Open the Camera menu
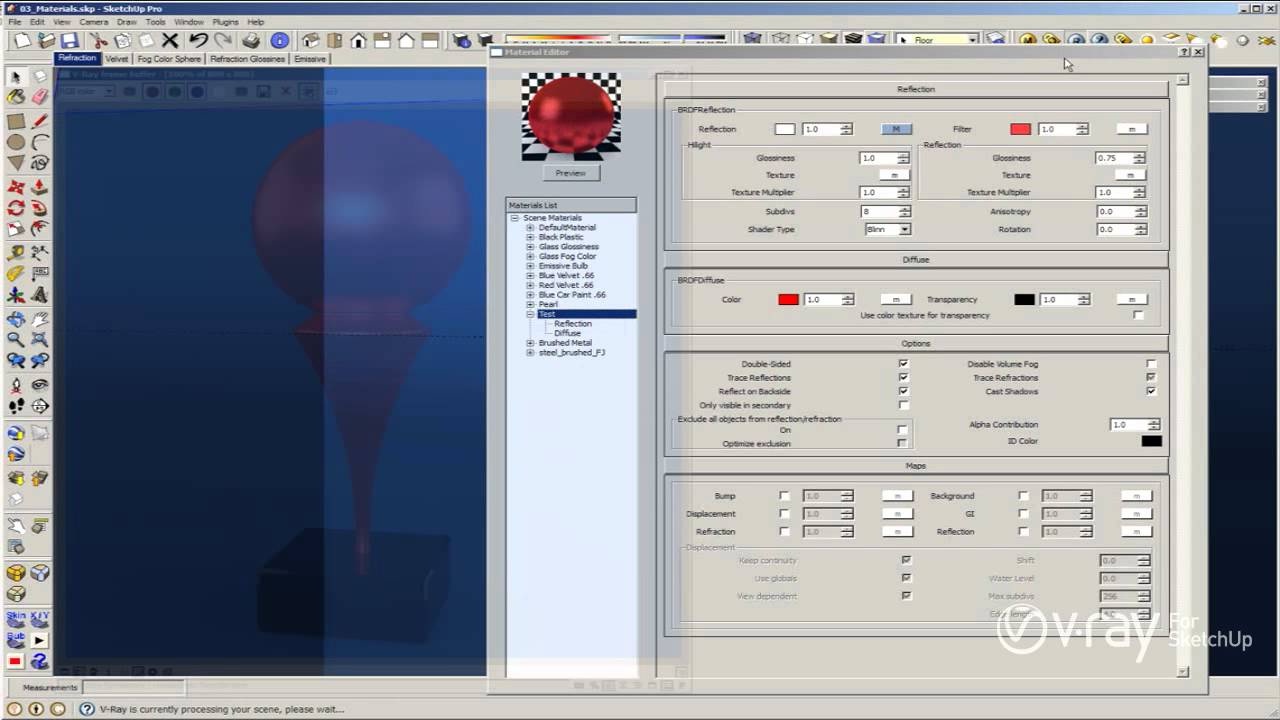The width and height of the screenshot is (1280, 720). 93,21
